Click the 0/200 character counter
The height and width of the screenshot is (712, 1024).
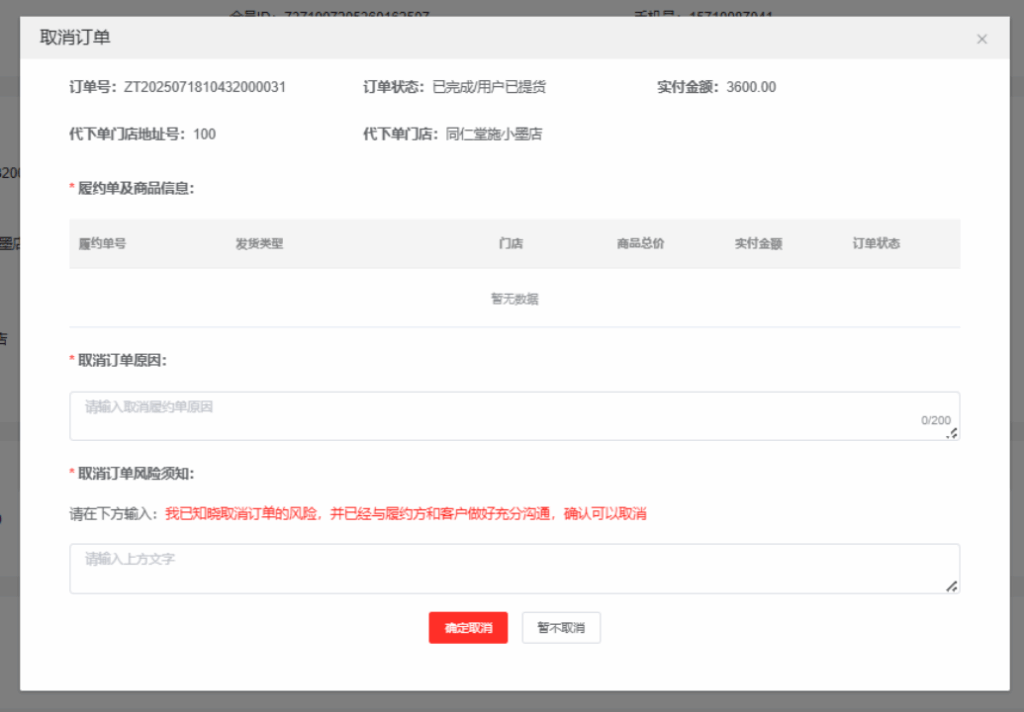click(x=935, y=421)
